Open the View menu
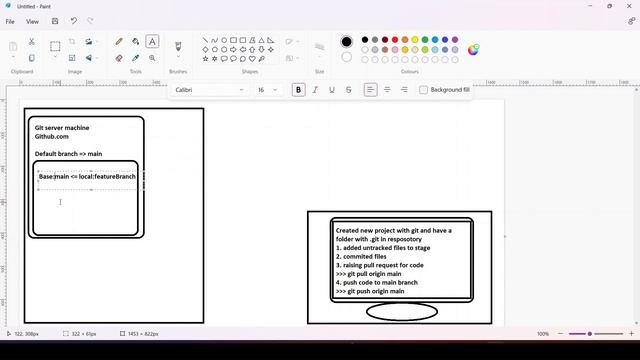This screenshot has height=360, width=640. (x=32, y=21)
